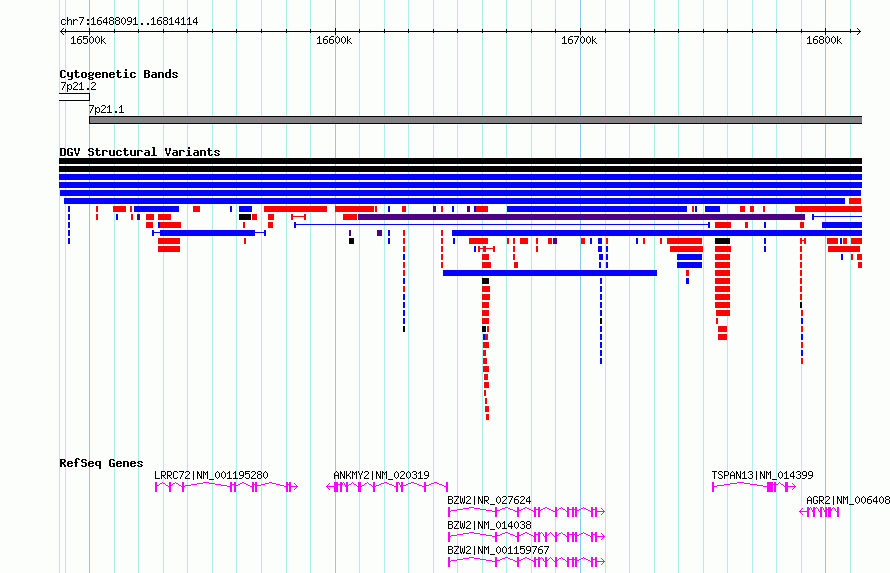Click the topmost black DGV variant bar

(x=460, y=161)
